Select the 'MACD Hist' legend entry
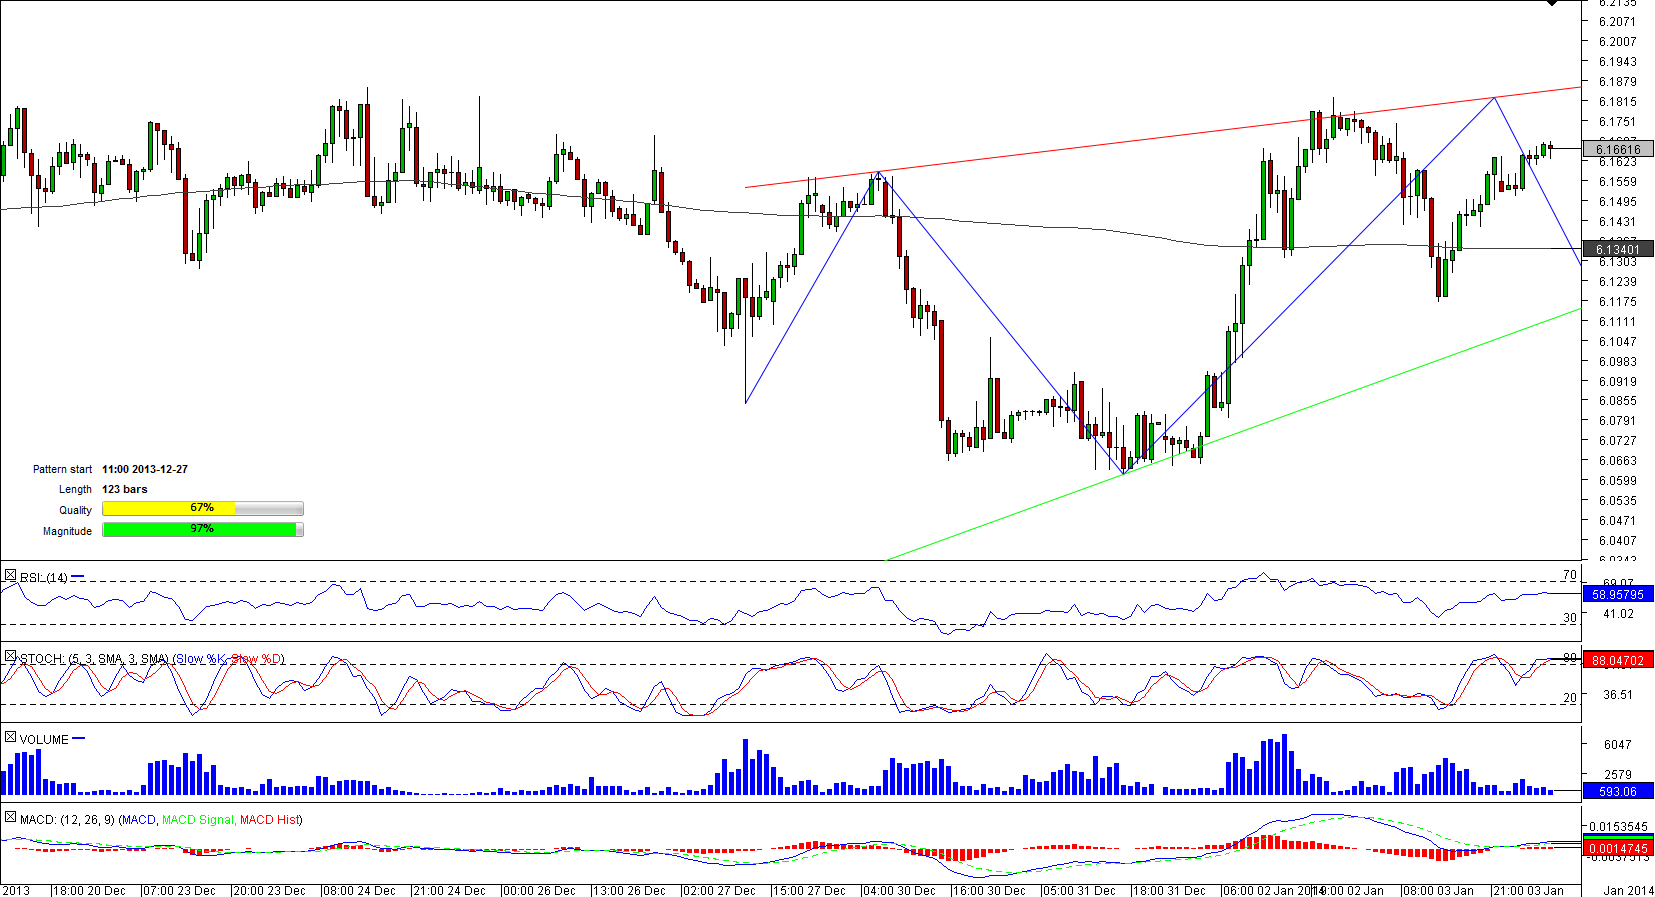Image resolution: width=1655 pixels, height=897 pixels. pos(269,820)
